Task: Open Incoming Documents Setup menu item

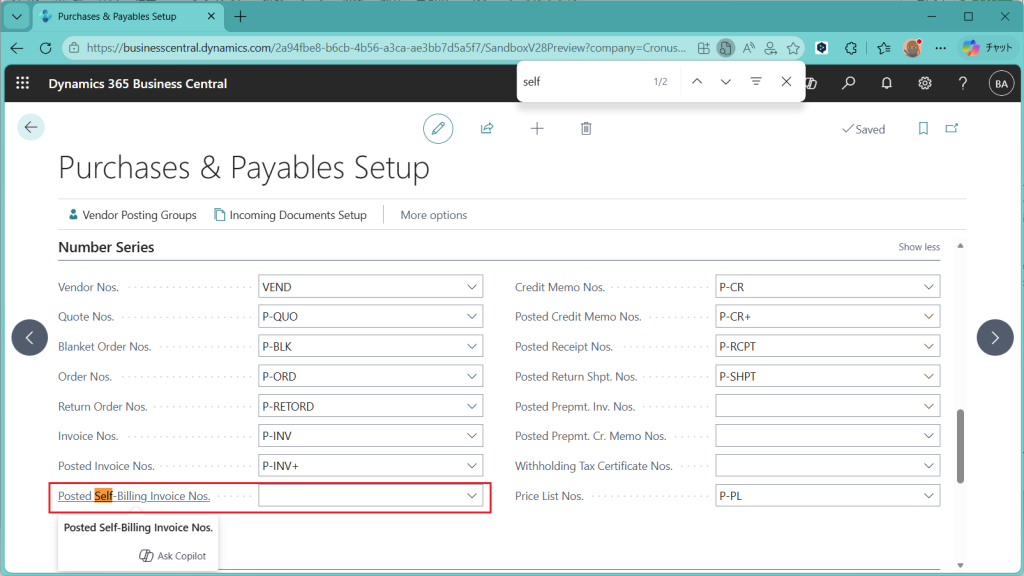Action: point(290,215)
